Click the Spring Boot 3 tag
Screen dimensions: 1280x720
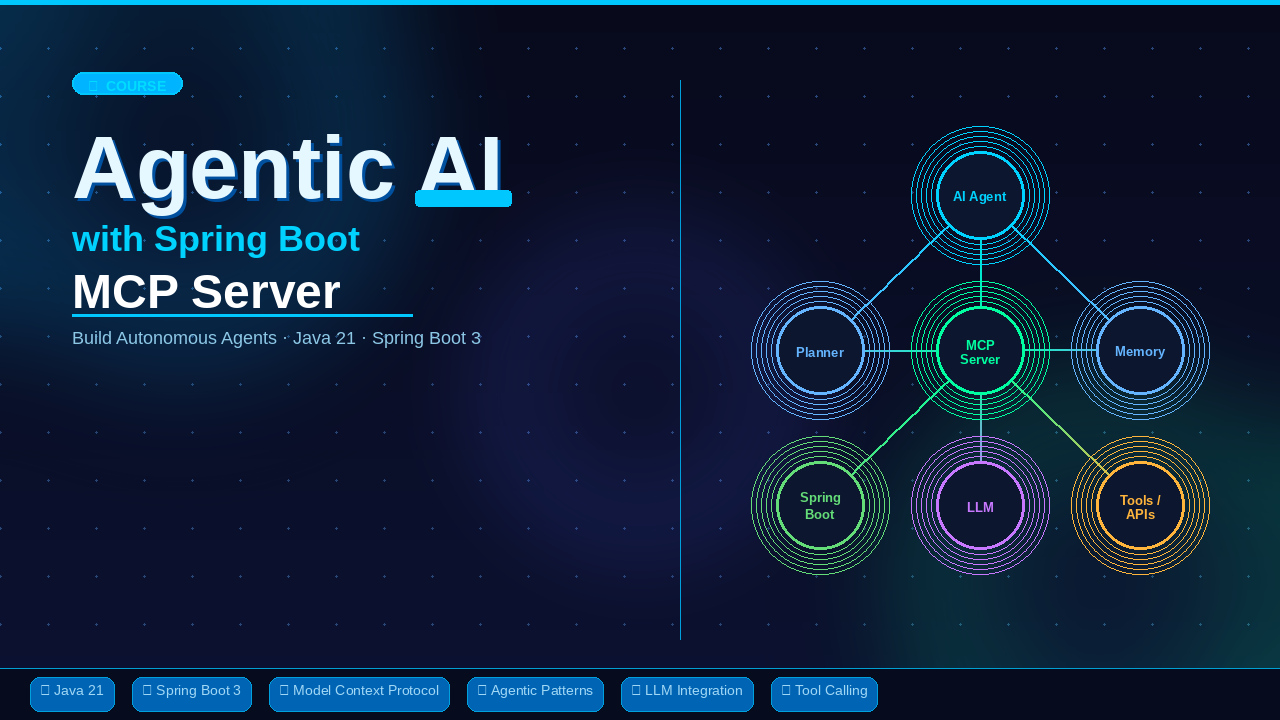pos(192,694)
